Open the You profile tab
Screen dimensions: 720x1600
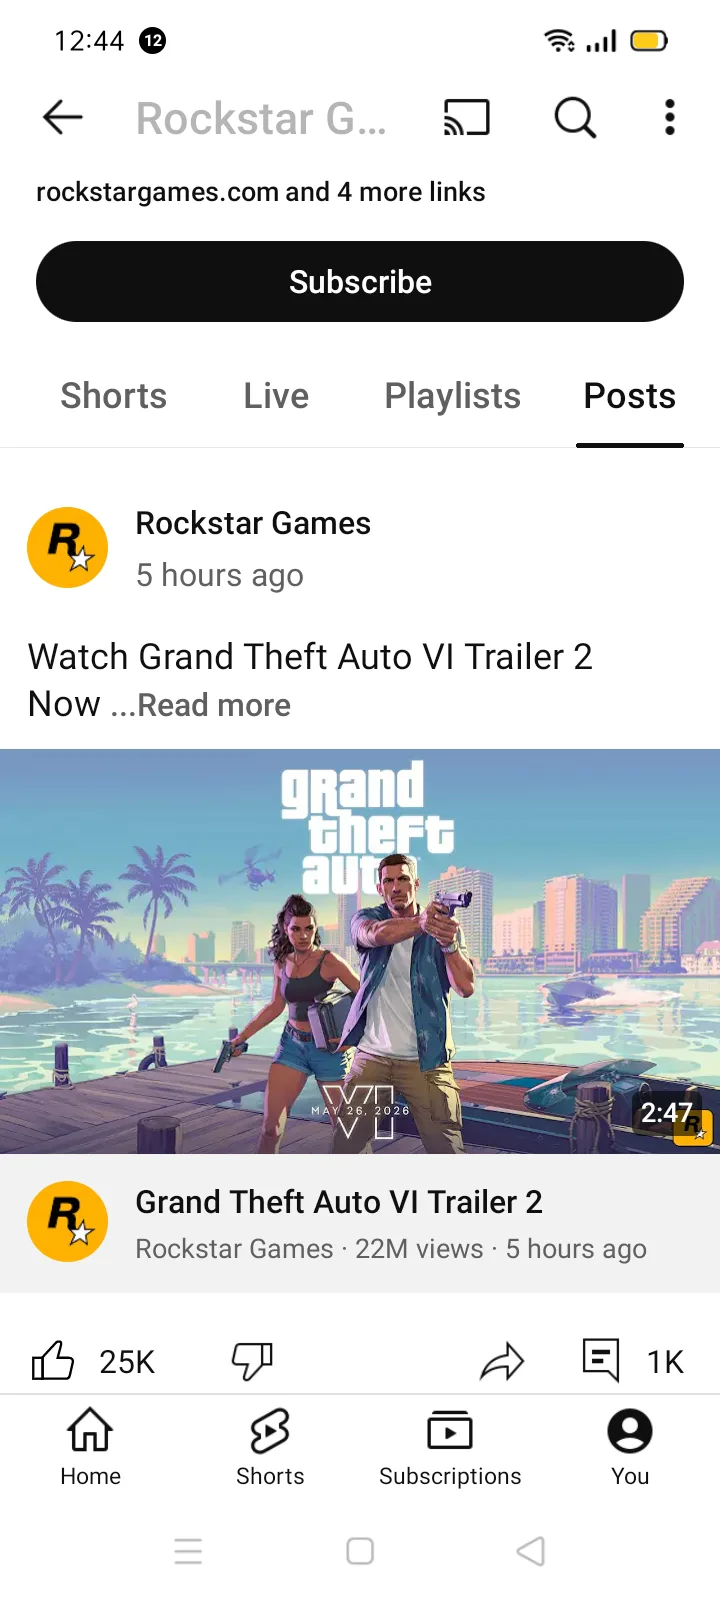[x=630, y=1447]
